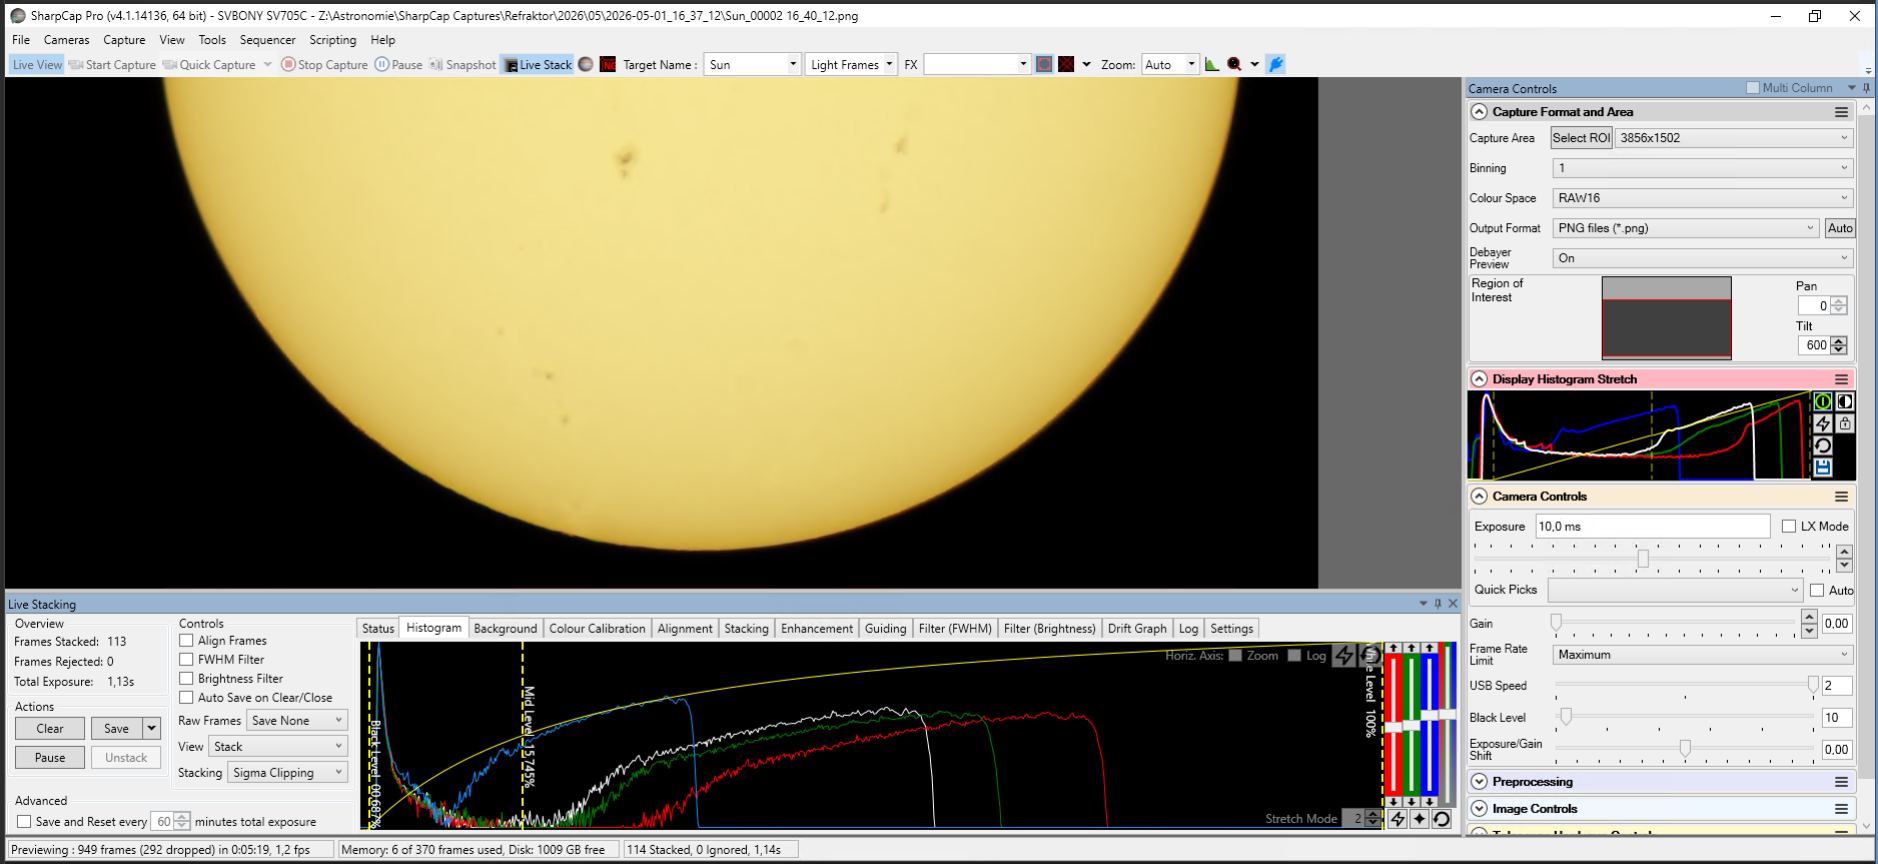1878x864 pixels.
Task: Click the up arrow above the red slider
Action: tap(1393, 648)
